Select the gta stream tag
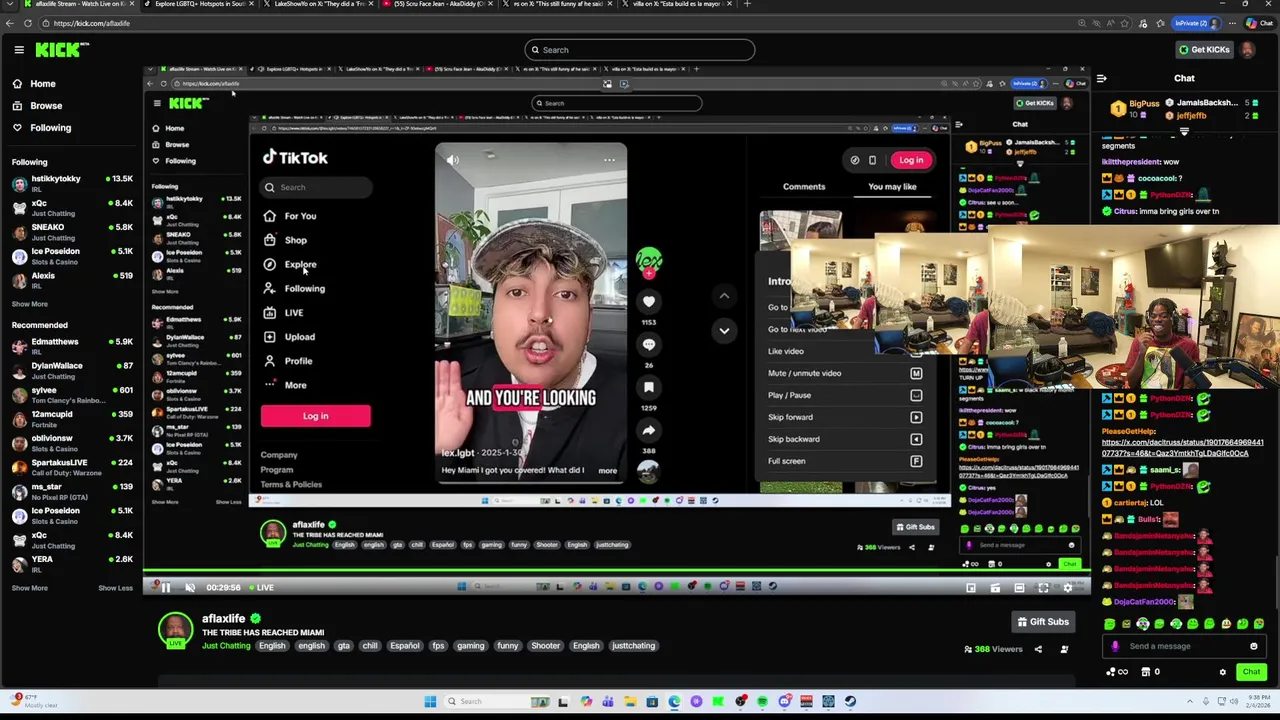 tap(343, 646)
